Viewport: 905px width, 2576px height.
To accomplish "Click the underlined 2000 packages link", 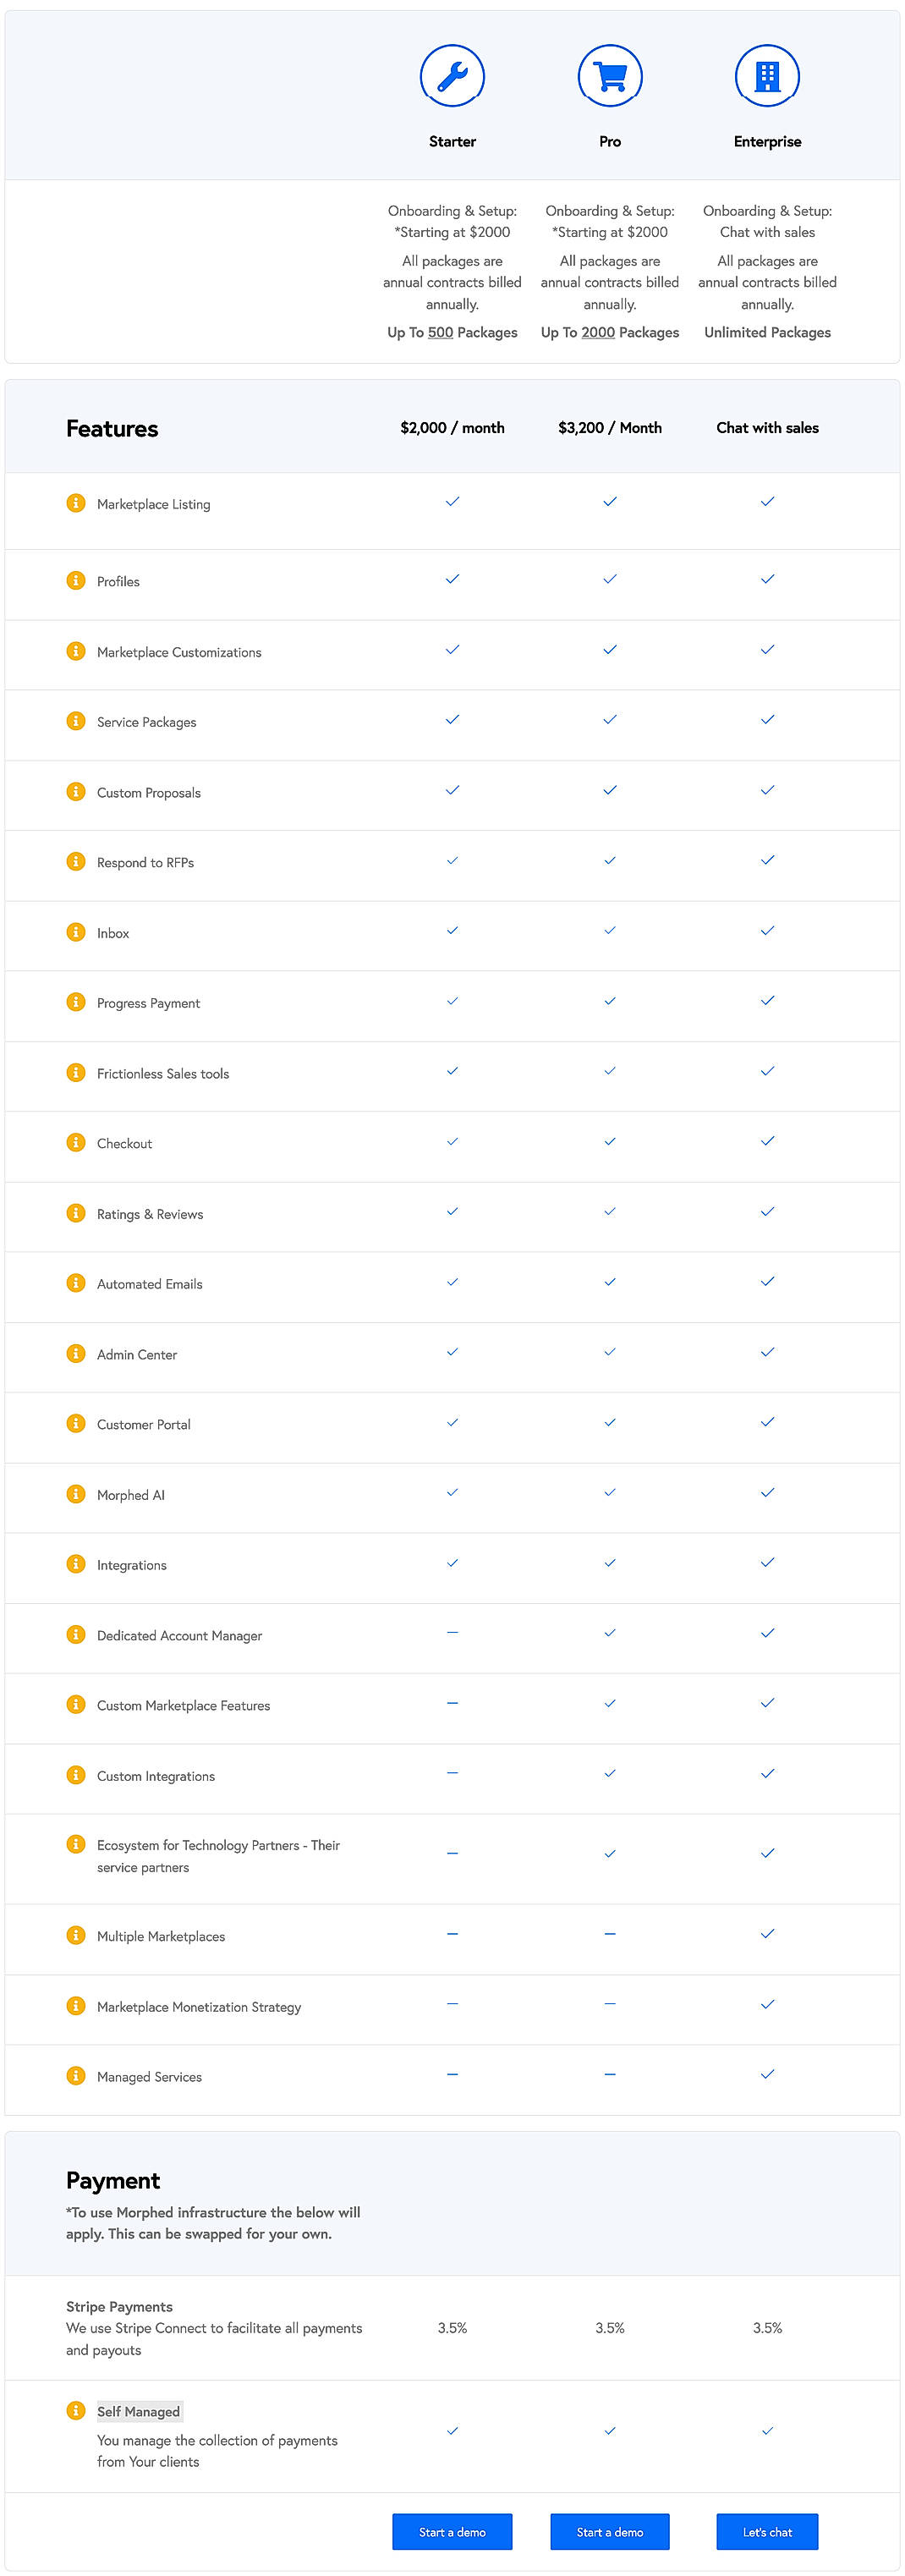I will (598, 332).
